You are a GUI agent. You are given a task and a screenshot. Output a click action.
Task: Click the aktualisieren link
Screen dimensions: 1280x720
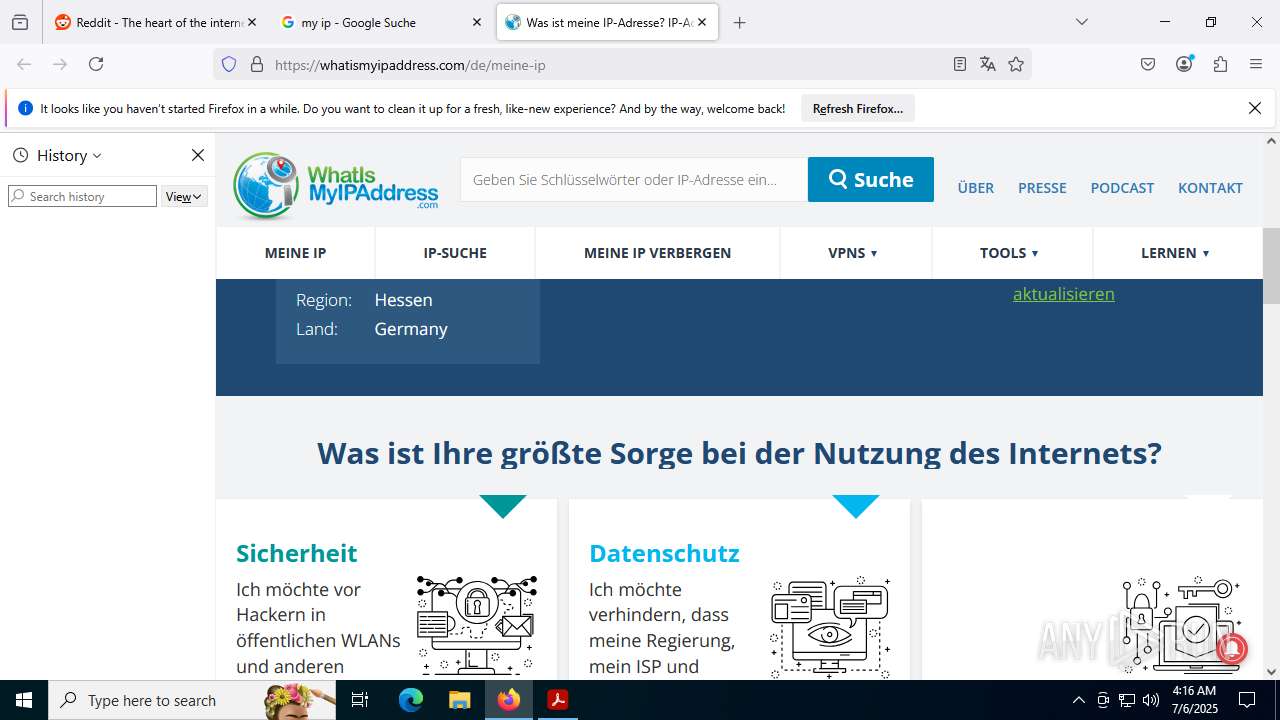tap(1063, 294)
